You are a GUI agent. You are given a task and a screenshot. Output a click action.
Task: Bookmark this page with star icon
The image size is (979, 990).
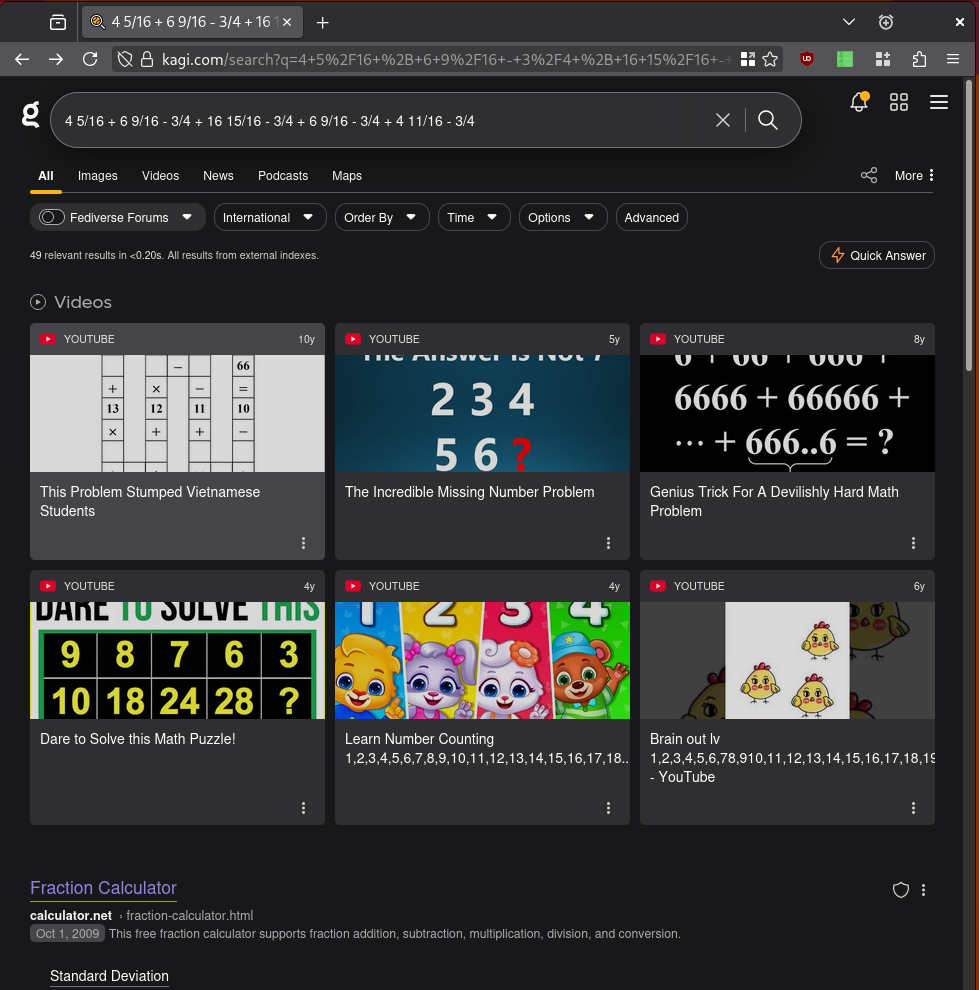click(770, 59)
